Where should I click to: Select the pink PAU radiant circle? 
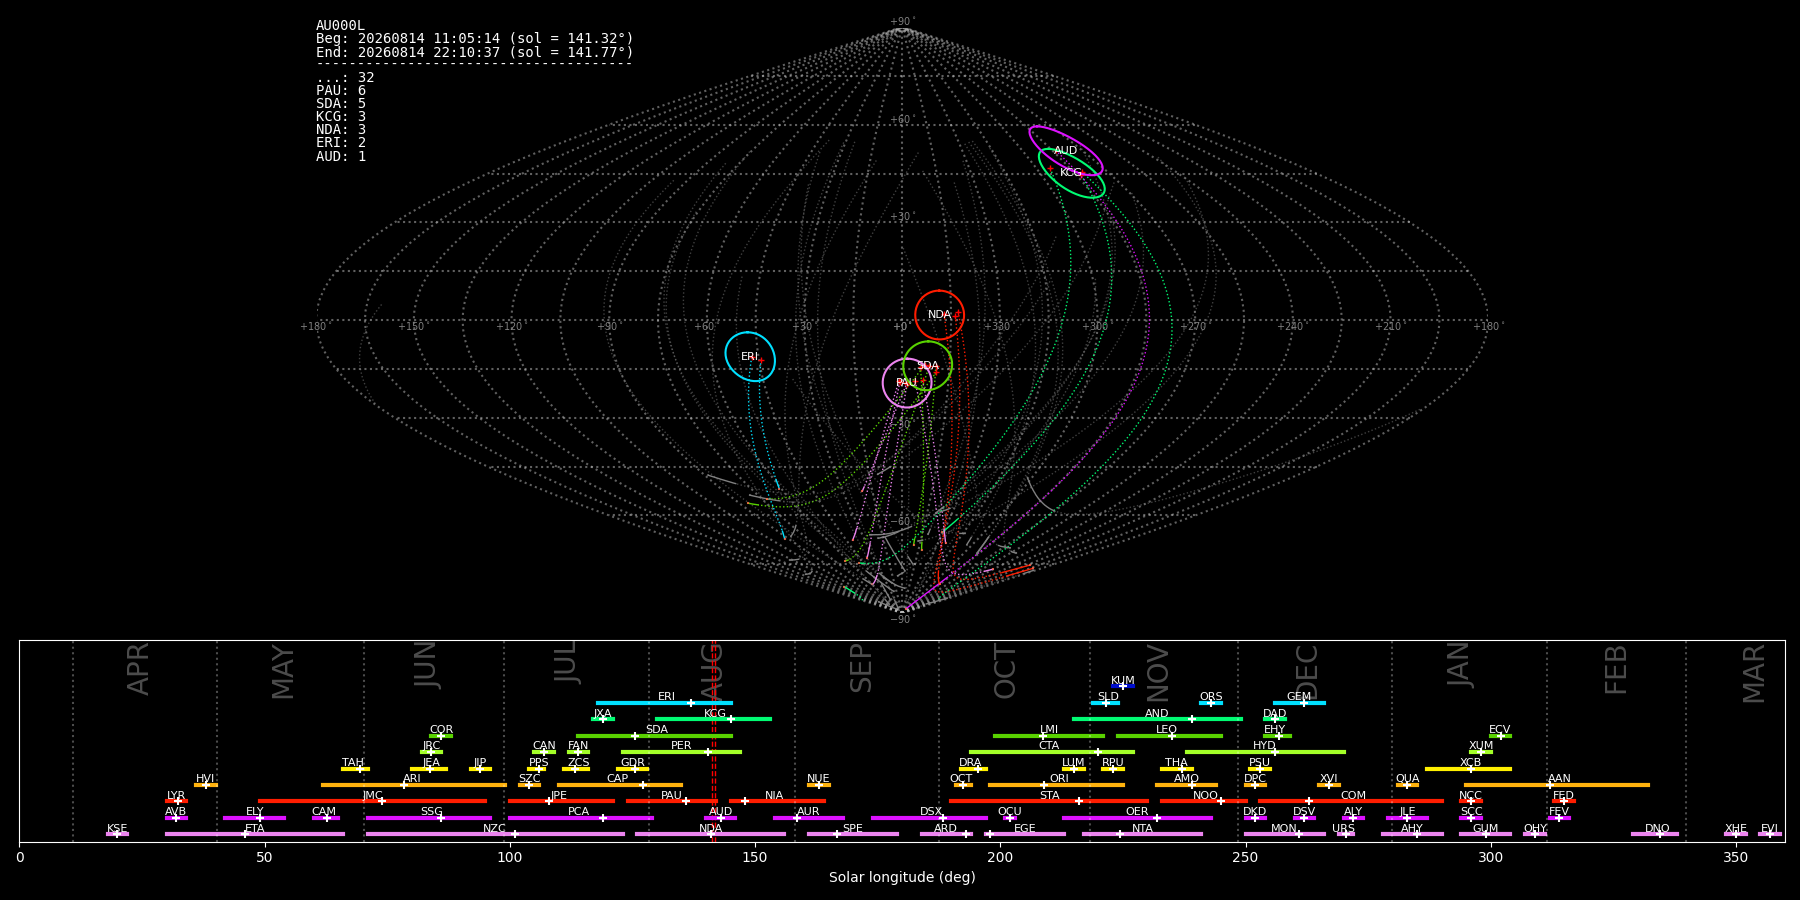tap(907, 383)
